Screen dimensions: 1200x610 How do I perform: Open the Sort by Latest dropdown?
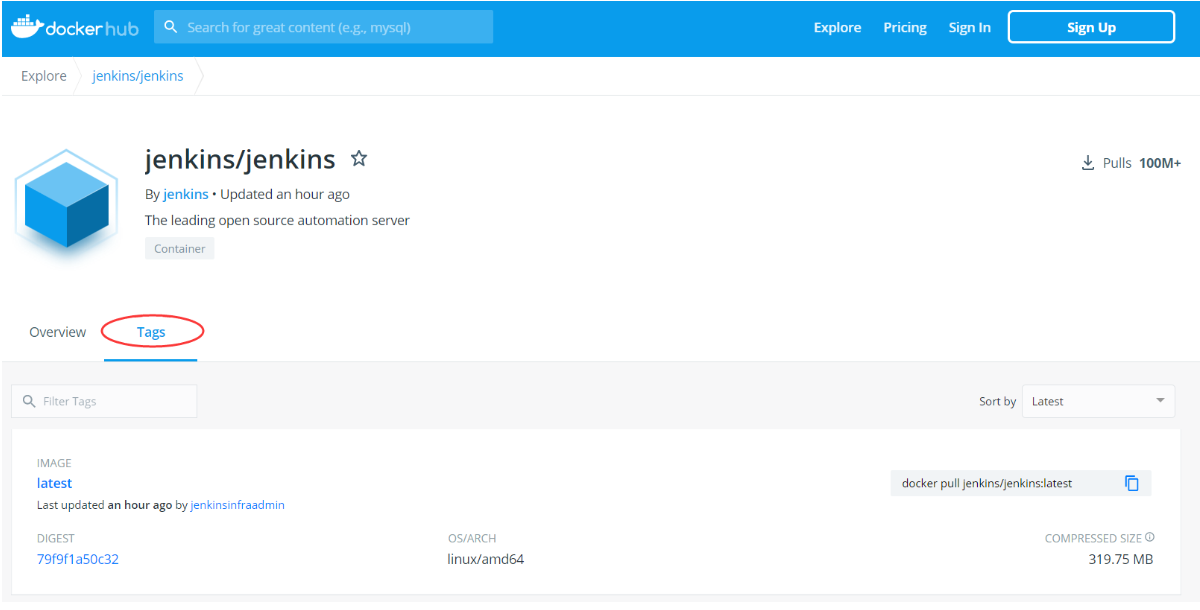(x=1100, y=401)
